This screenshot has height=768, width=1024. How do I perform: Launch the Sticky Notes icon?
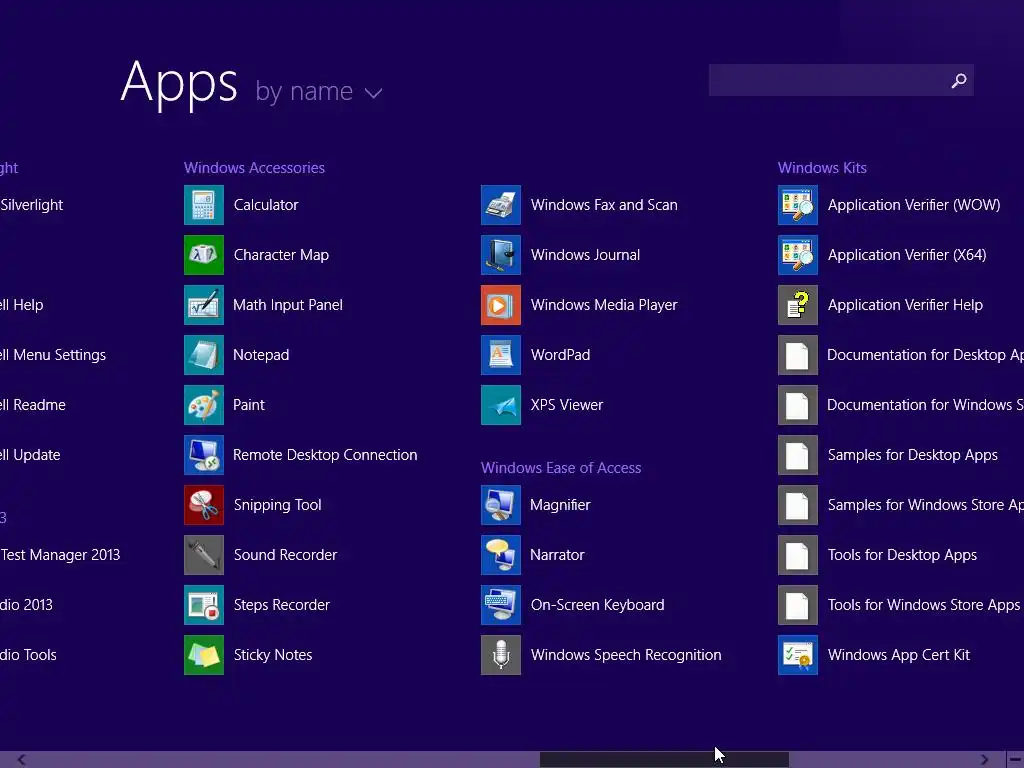point(204,655)
